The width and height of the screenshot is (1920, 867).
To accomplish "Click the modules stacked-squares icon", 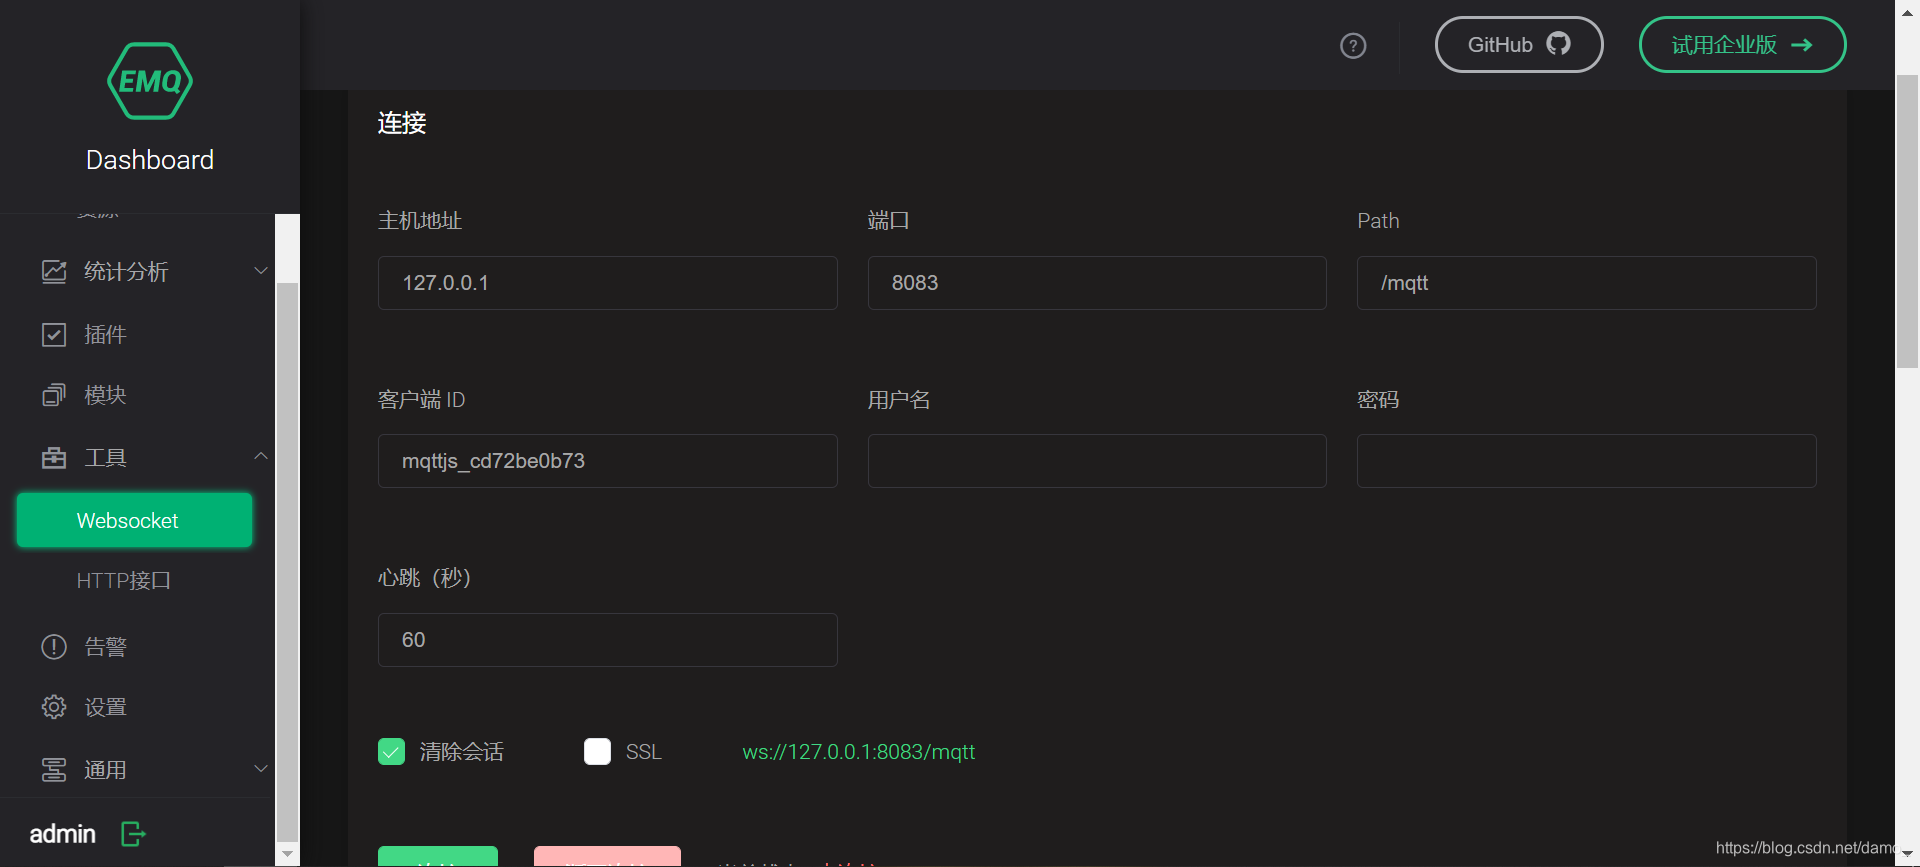I will (x=54, y=395).
